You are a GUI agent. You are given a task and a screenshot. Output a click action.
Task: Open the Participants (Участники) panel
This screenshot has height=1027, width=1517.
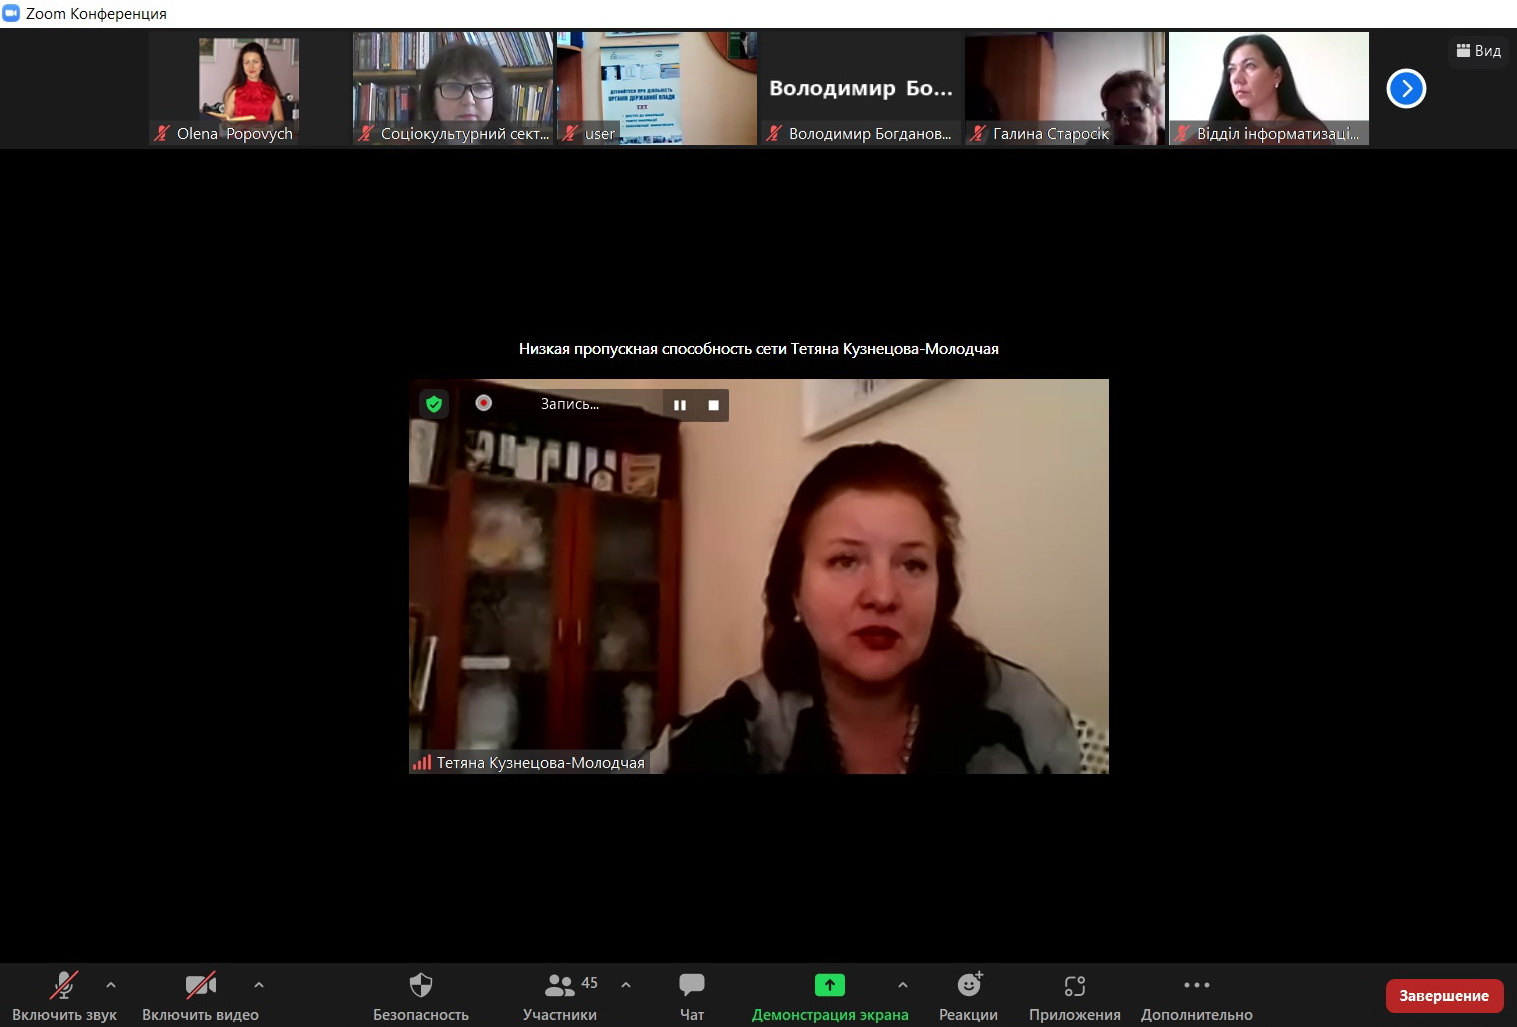point(560,986)
